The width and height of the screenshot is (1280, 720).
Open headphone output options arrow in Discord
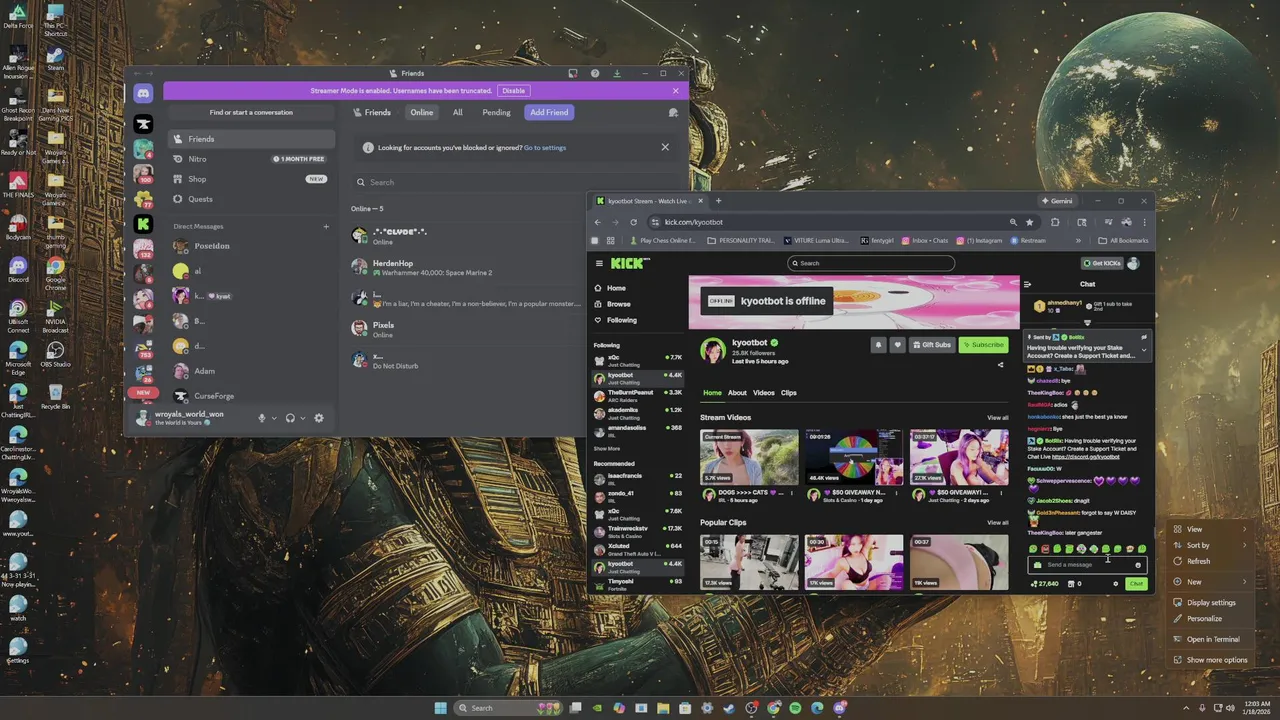coord(302,418)
